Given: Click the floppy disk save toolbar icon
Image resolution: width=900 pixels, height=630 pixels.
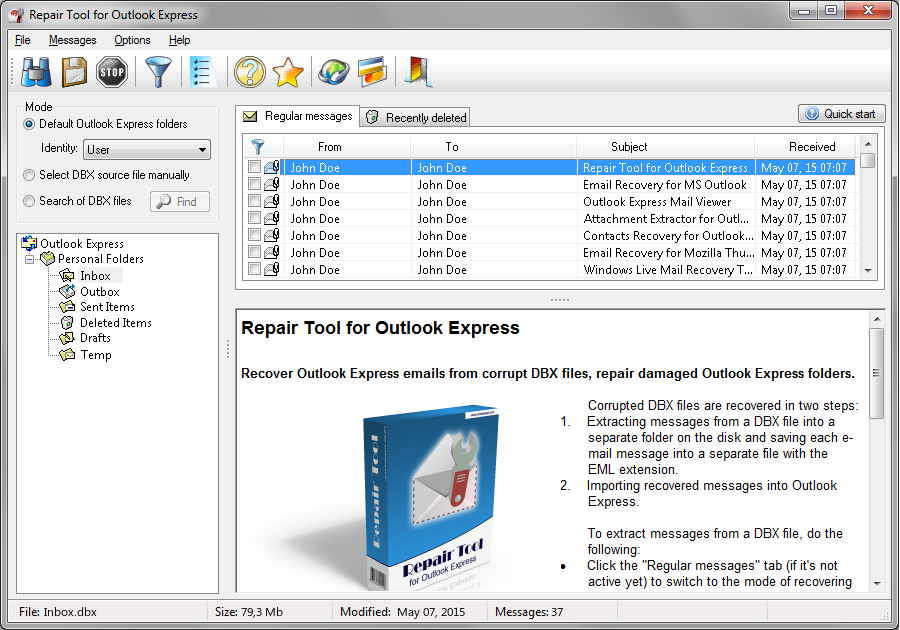Looking at the screenshot, I should pos(74,72).
